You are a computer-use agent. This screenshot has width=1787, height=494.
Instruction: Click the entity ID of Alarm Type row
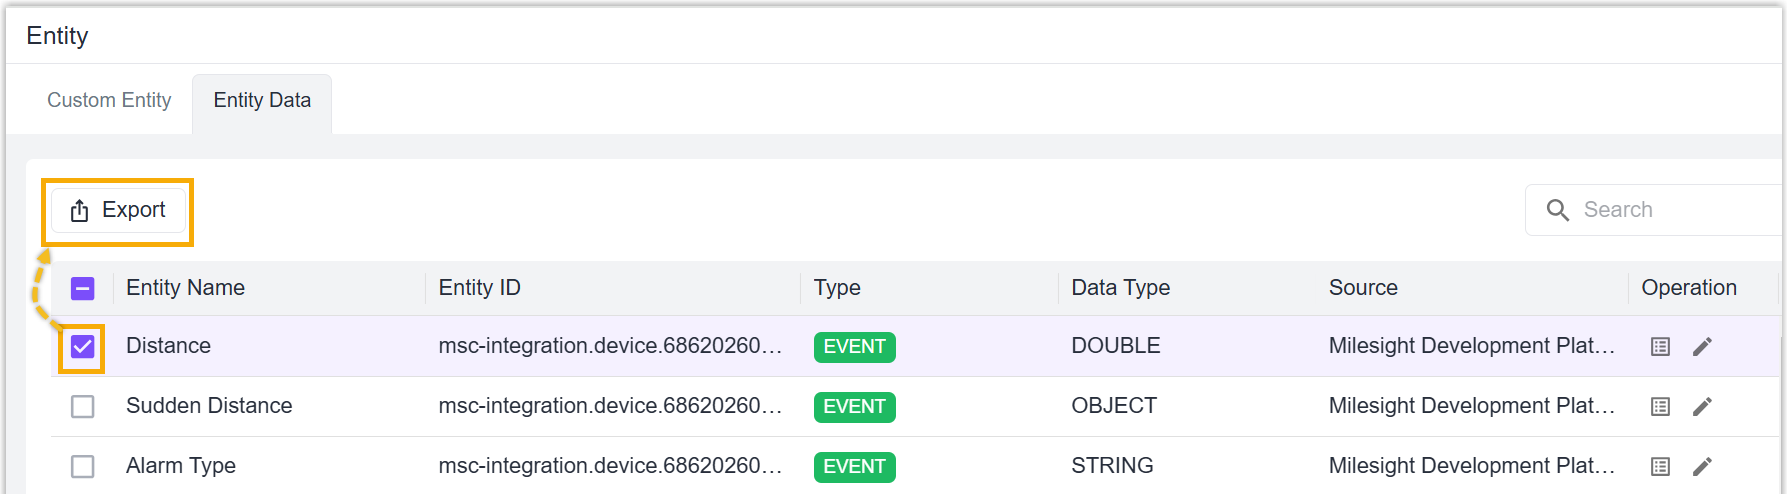610,466
